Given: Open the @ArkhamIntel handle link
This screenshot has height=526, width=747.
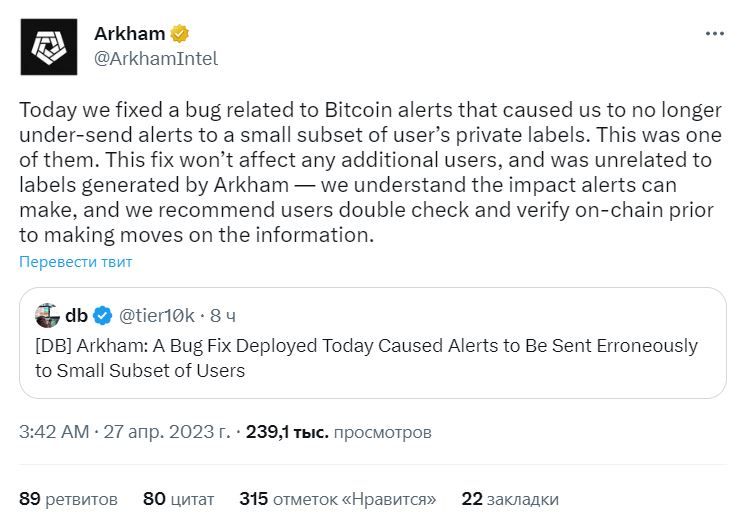Looking at the screenshot, I should (156, 59).
